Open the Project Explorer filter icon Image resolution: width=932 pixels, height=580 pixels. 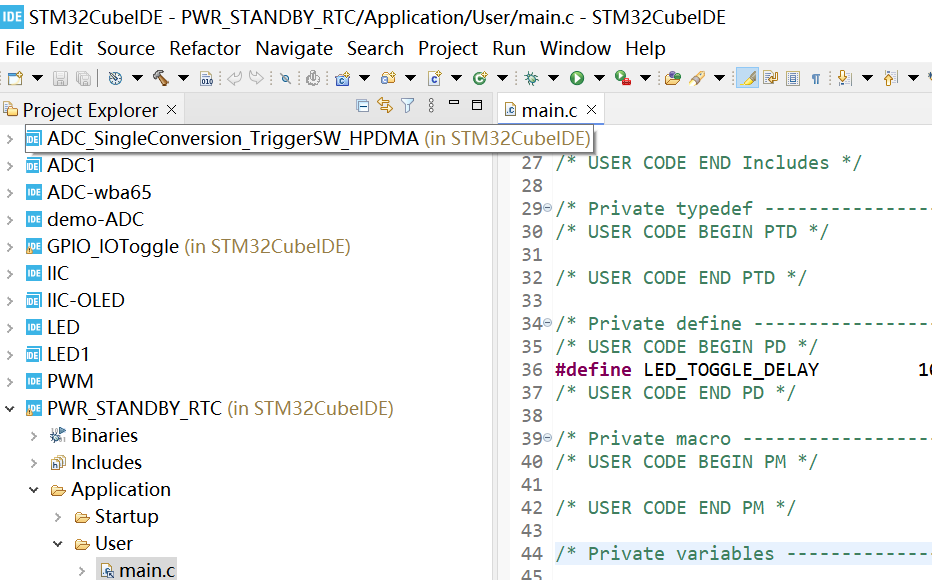point(407,106)
